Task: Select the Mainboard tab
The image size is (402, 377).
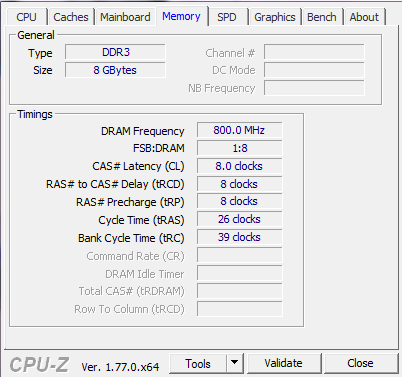Action: pos(125,17)
